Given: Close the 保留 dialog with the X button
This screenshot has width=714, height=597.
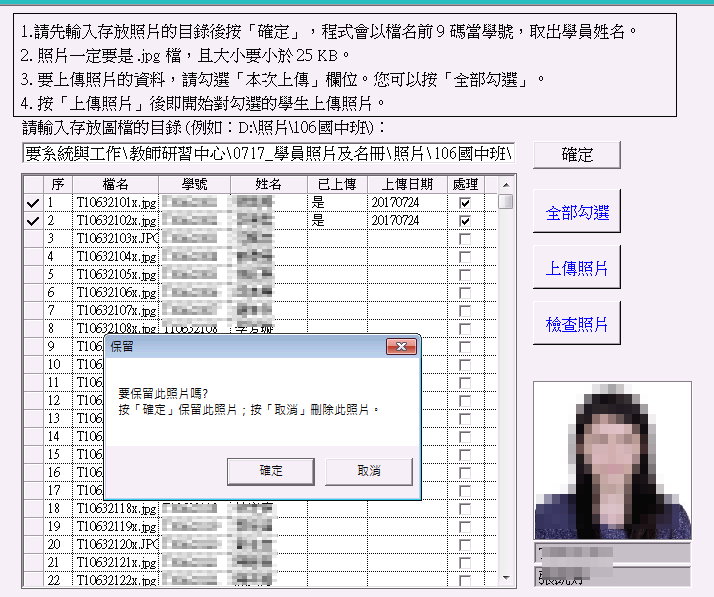Looking at the screenshot, I should click(402, 346).
